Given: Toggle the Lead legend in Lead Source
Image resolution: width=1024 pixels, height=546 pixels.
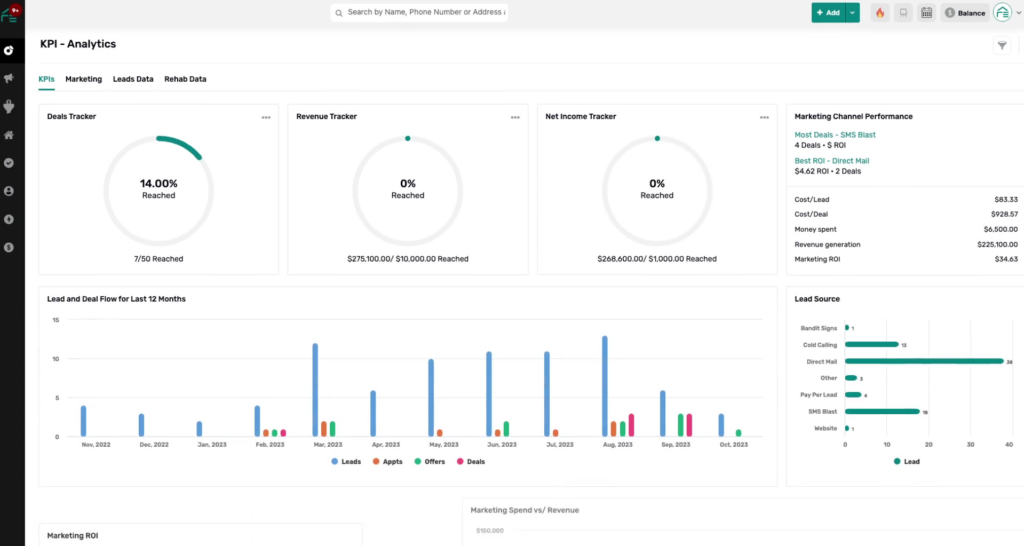Looking at the screenshot, I should coord(906,462).
